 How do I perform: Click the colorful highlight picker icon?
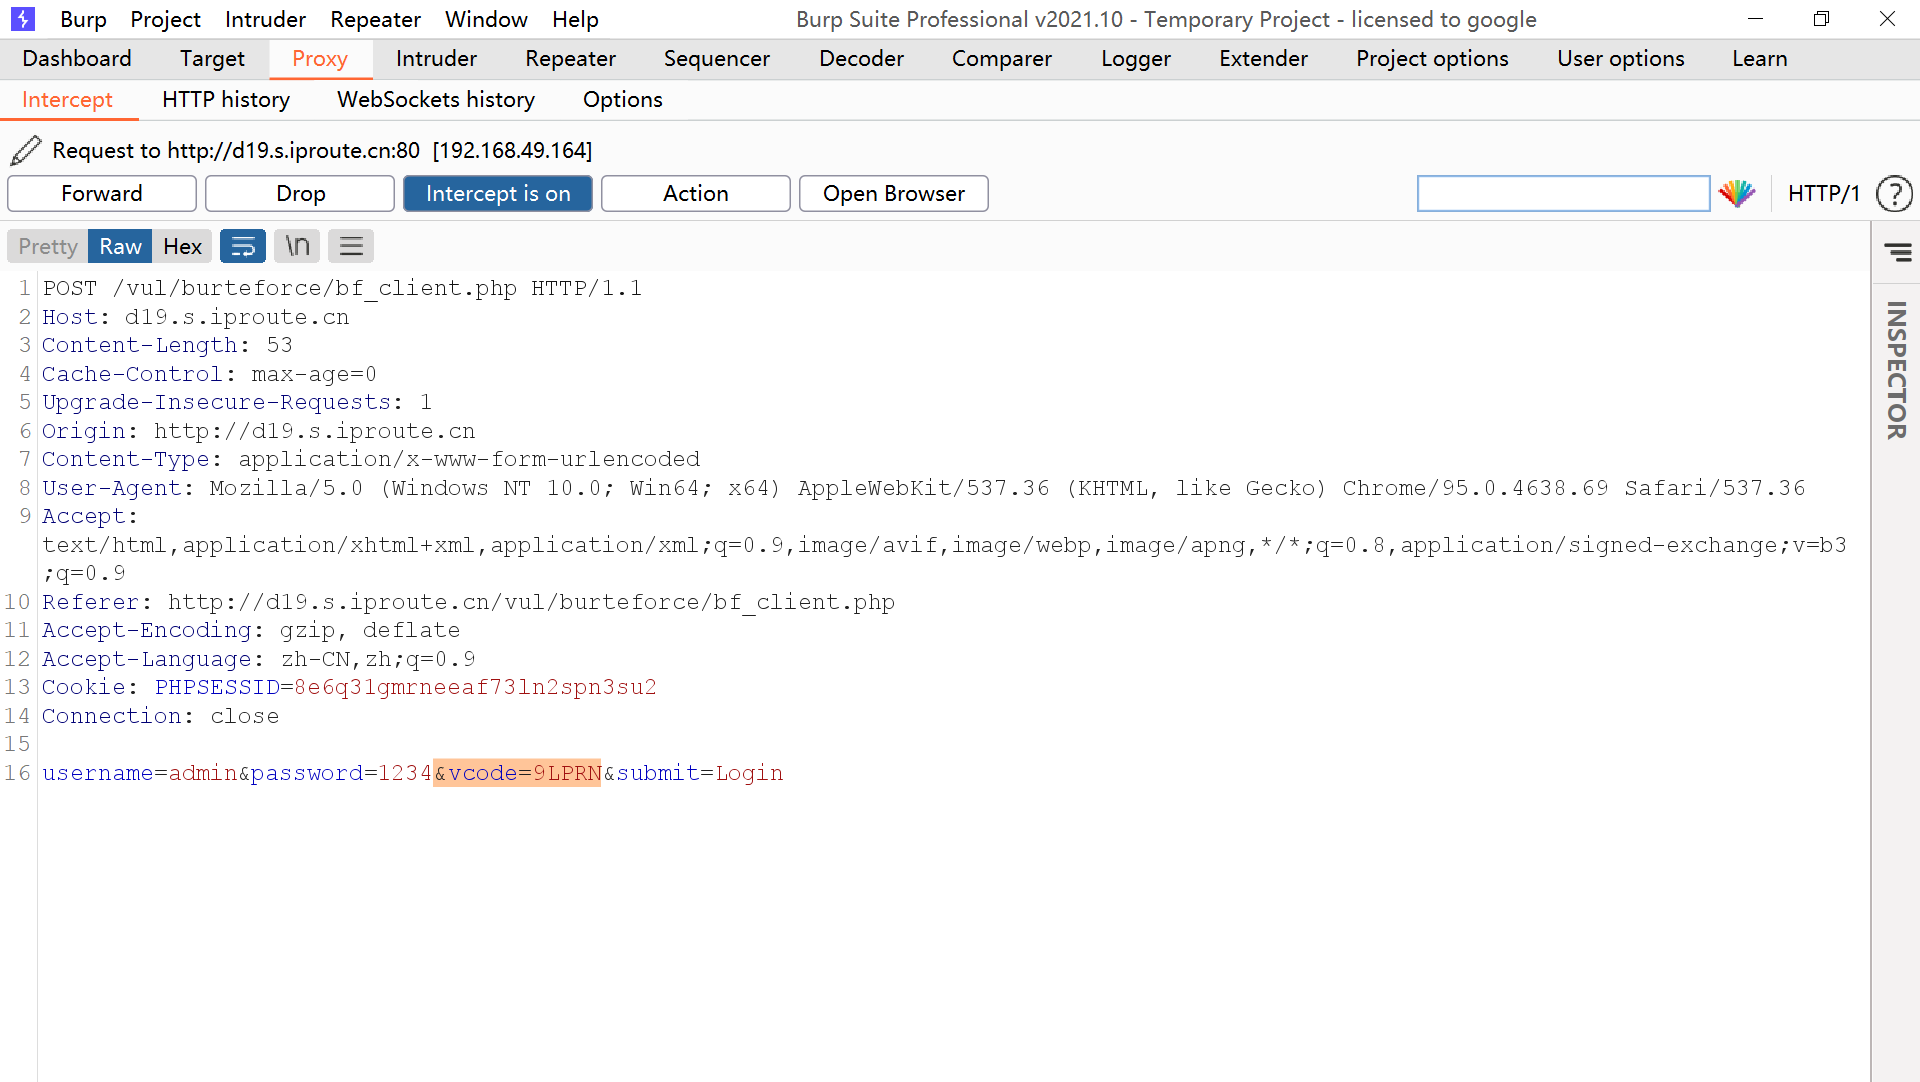[x=1737, y=193]
